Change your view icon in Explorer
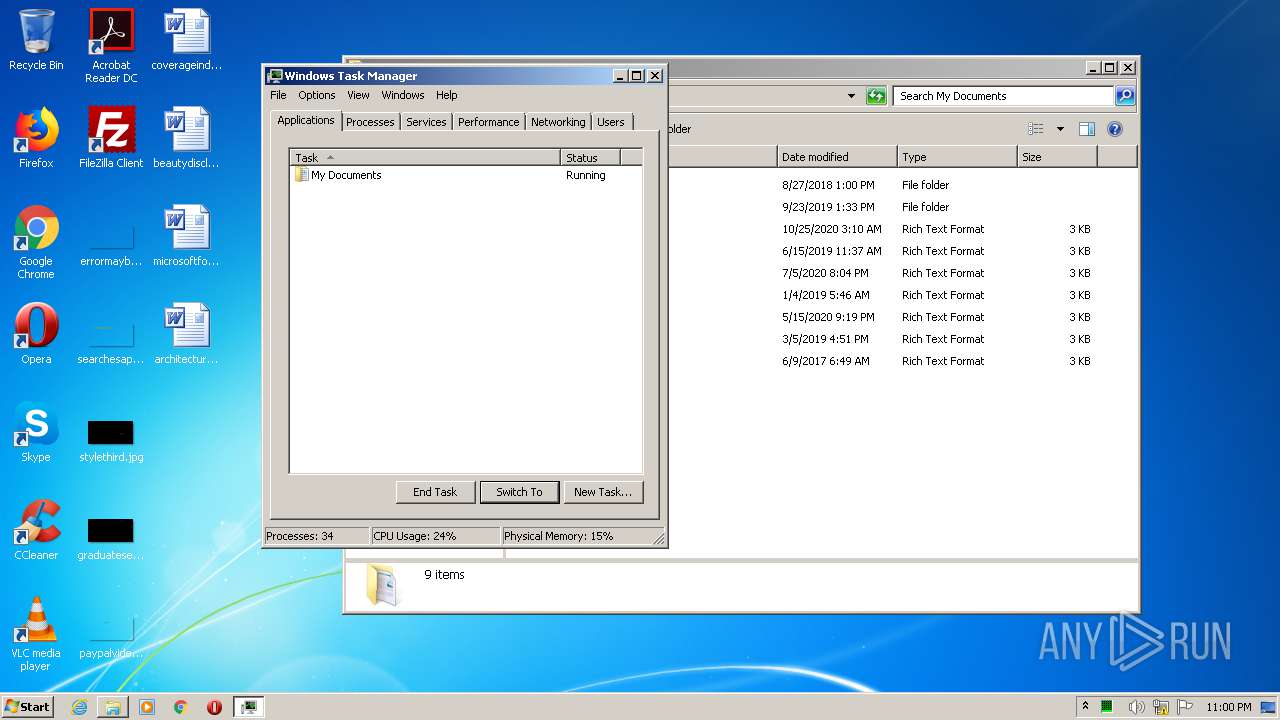This screenshot has width=1280, height=720. (x=1036, y=129)
